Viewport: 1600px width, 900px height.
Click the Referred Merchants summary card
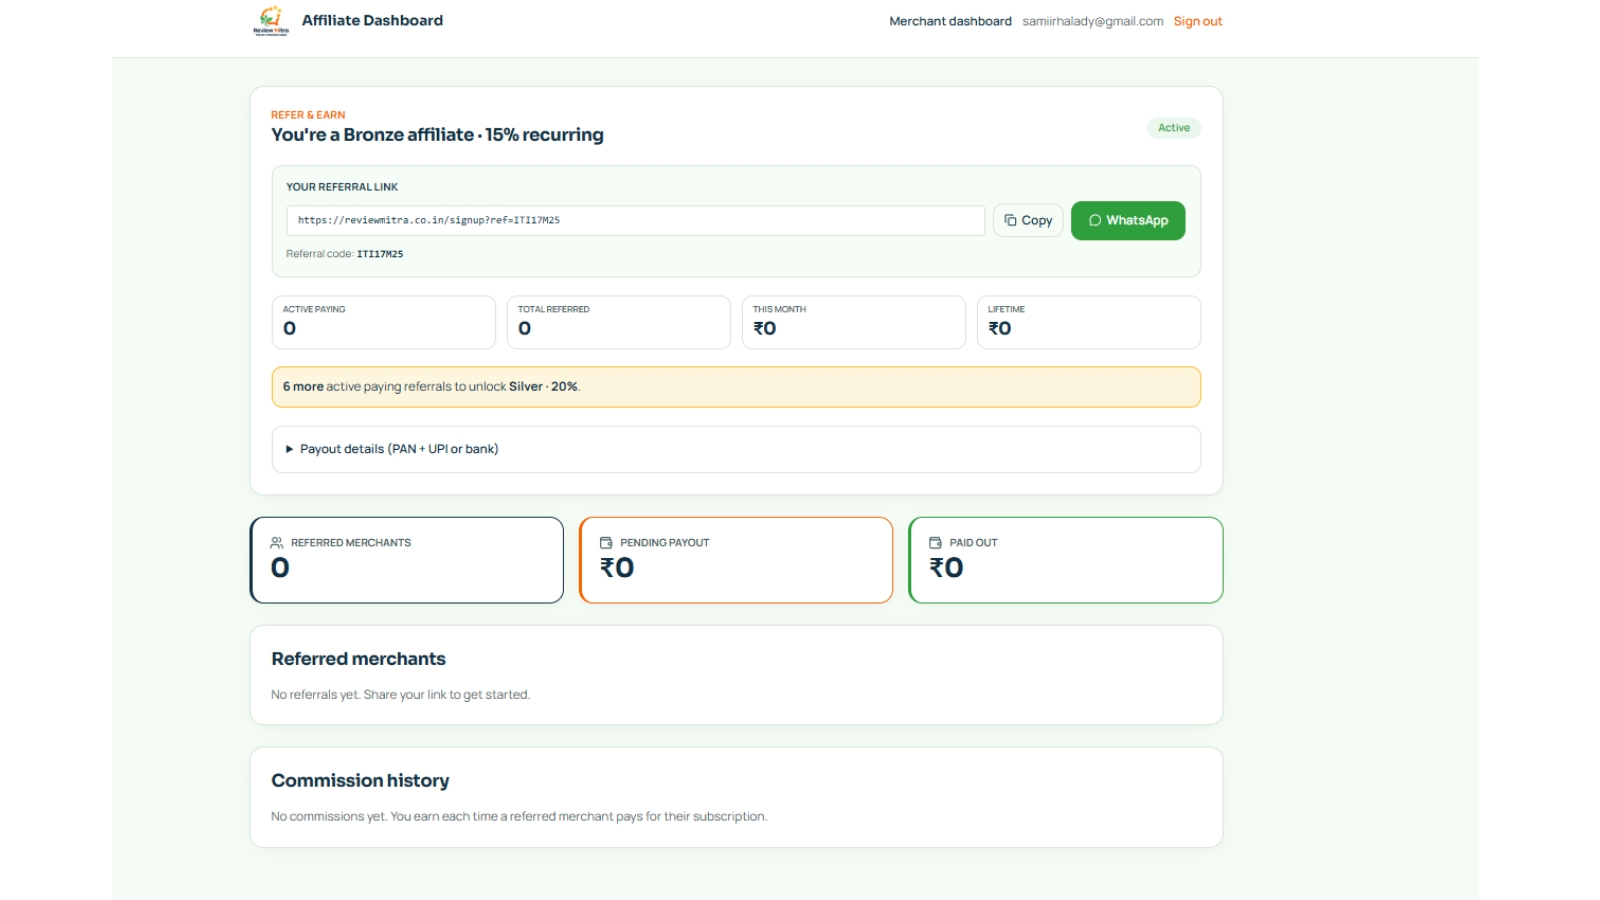pos(407,560)
